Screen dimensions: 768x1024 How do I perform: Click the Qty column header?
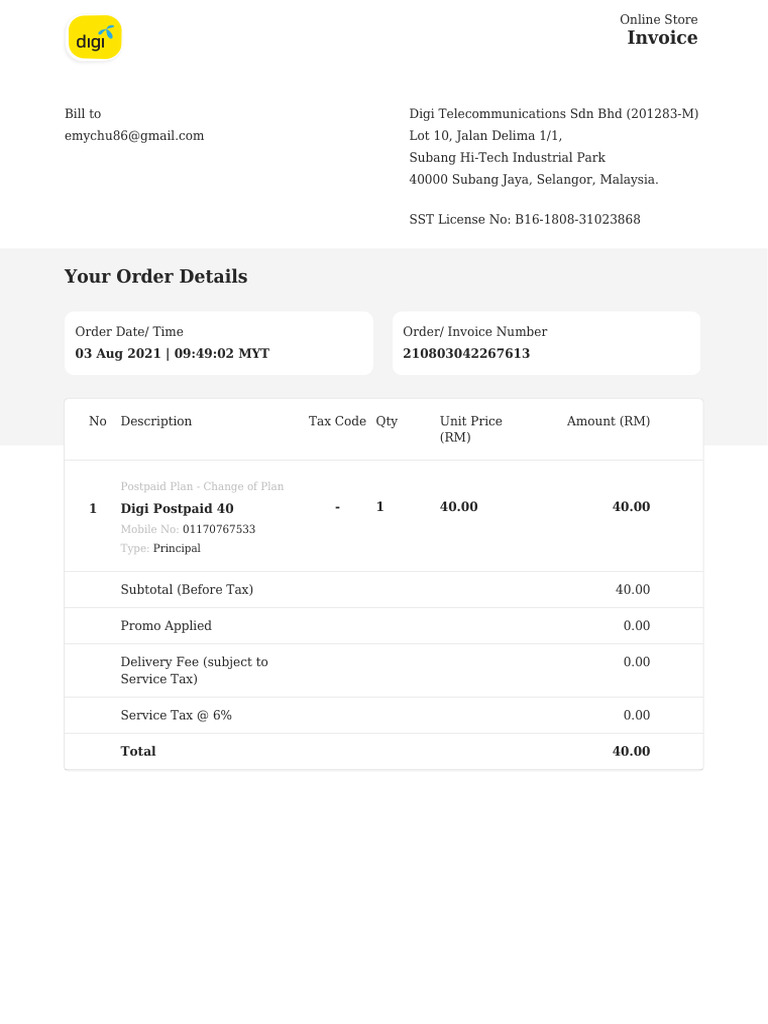pos(386,422)
